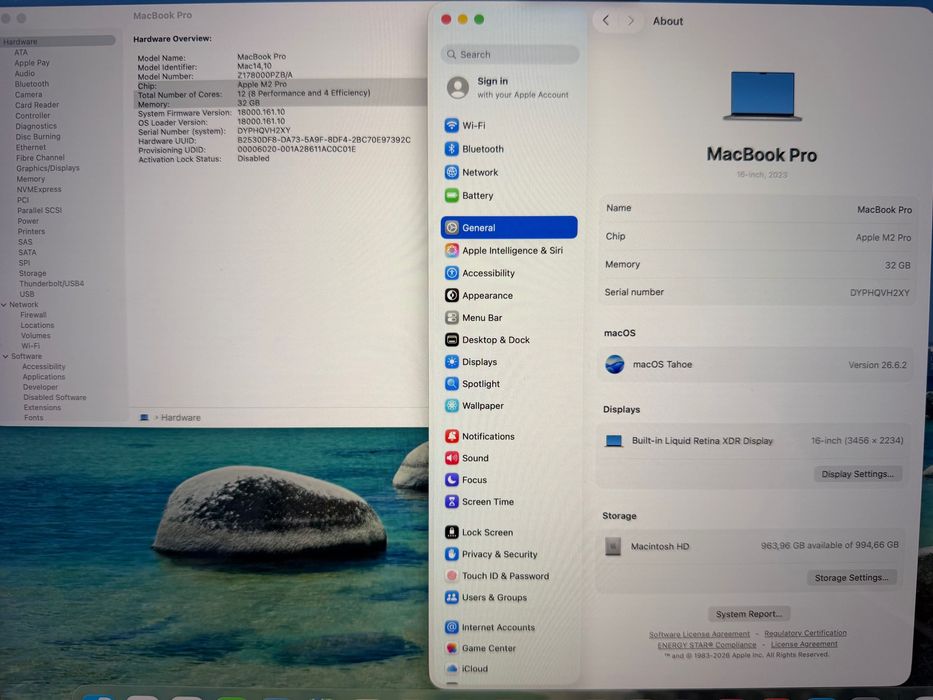Select Card Reader in System Information sidebar
933x700 pixels.
pyautogui.click(x=37, y=105)
